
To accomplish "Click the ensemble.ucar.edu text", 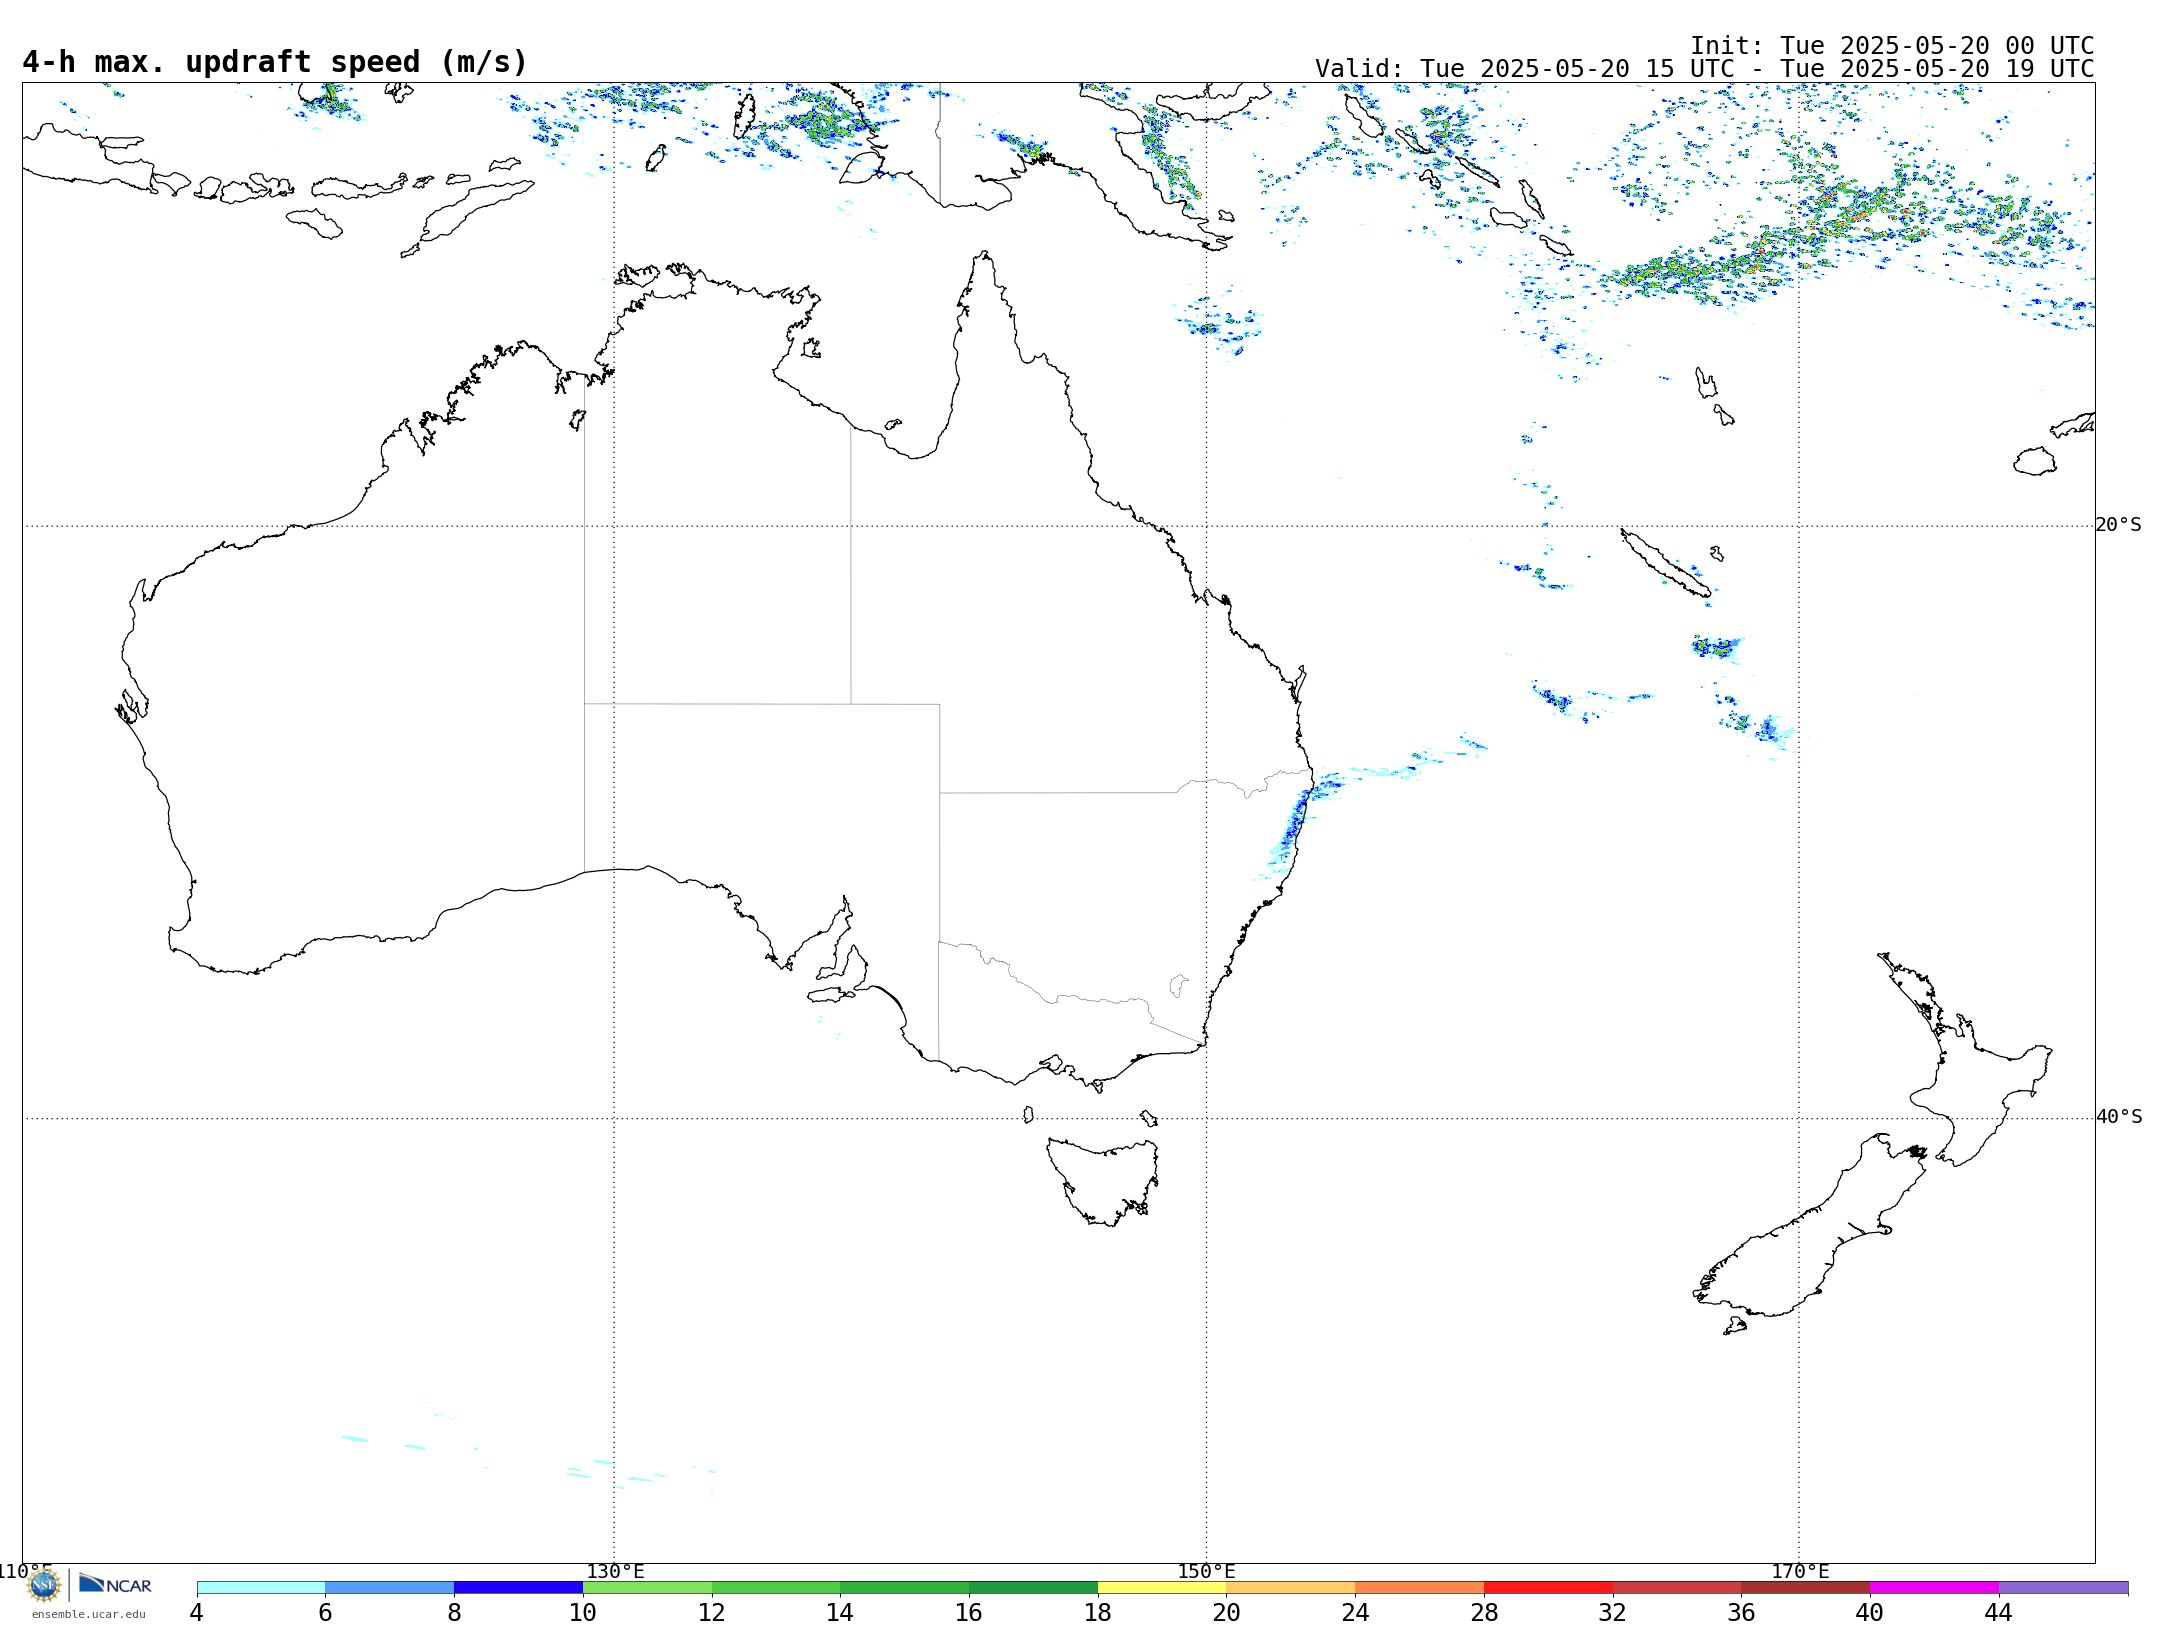I will pos(88,1614).
